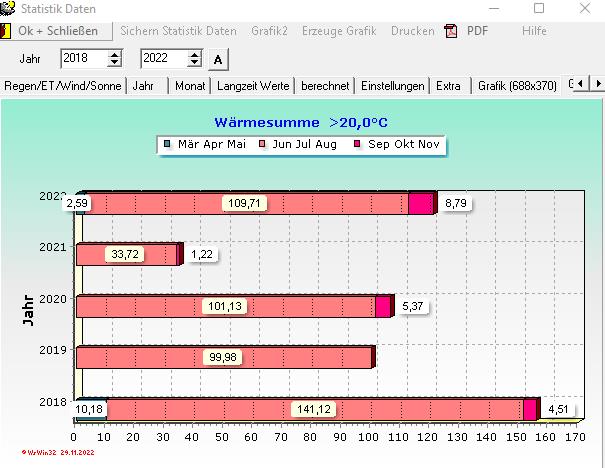Increase the end year 2022 spinner
This screenshot has height=468, width=605.
195,54
